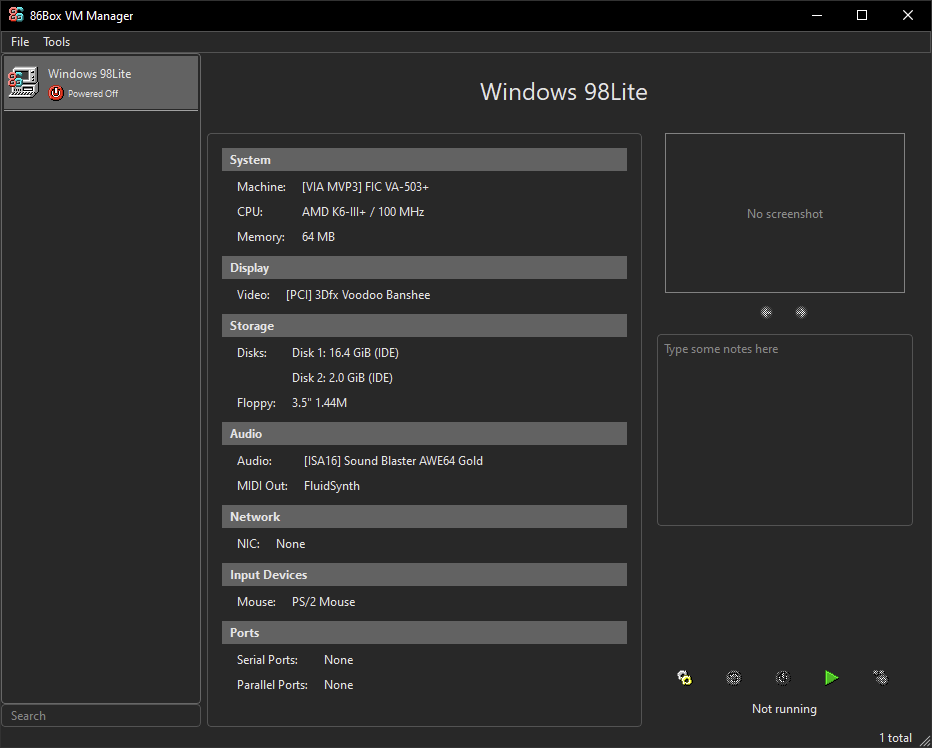Click the greyed-out icon left of the green play button

click(783, 678)
